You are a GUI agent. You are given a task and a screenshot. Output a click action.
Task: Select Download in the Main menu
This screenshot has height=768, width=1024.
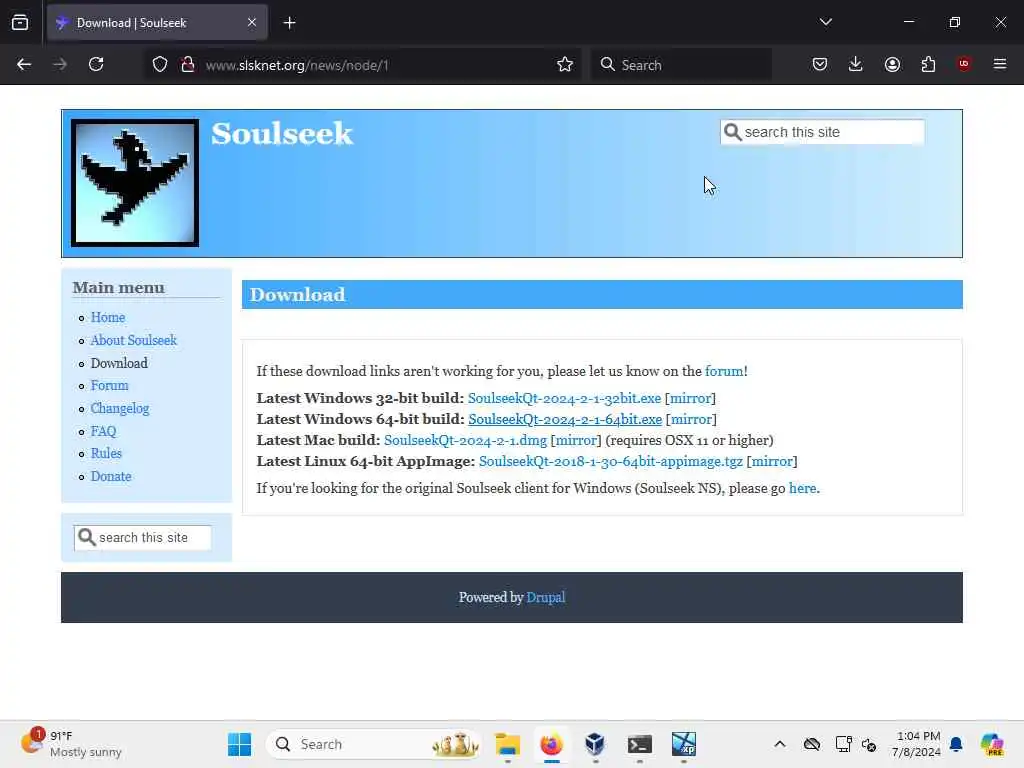point(119,363)
